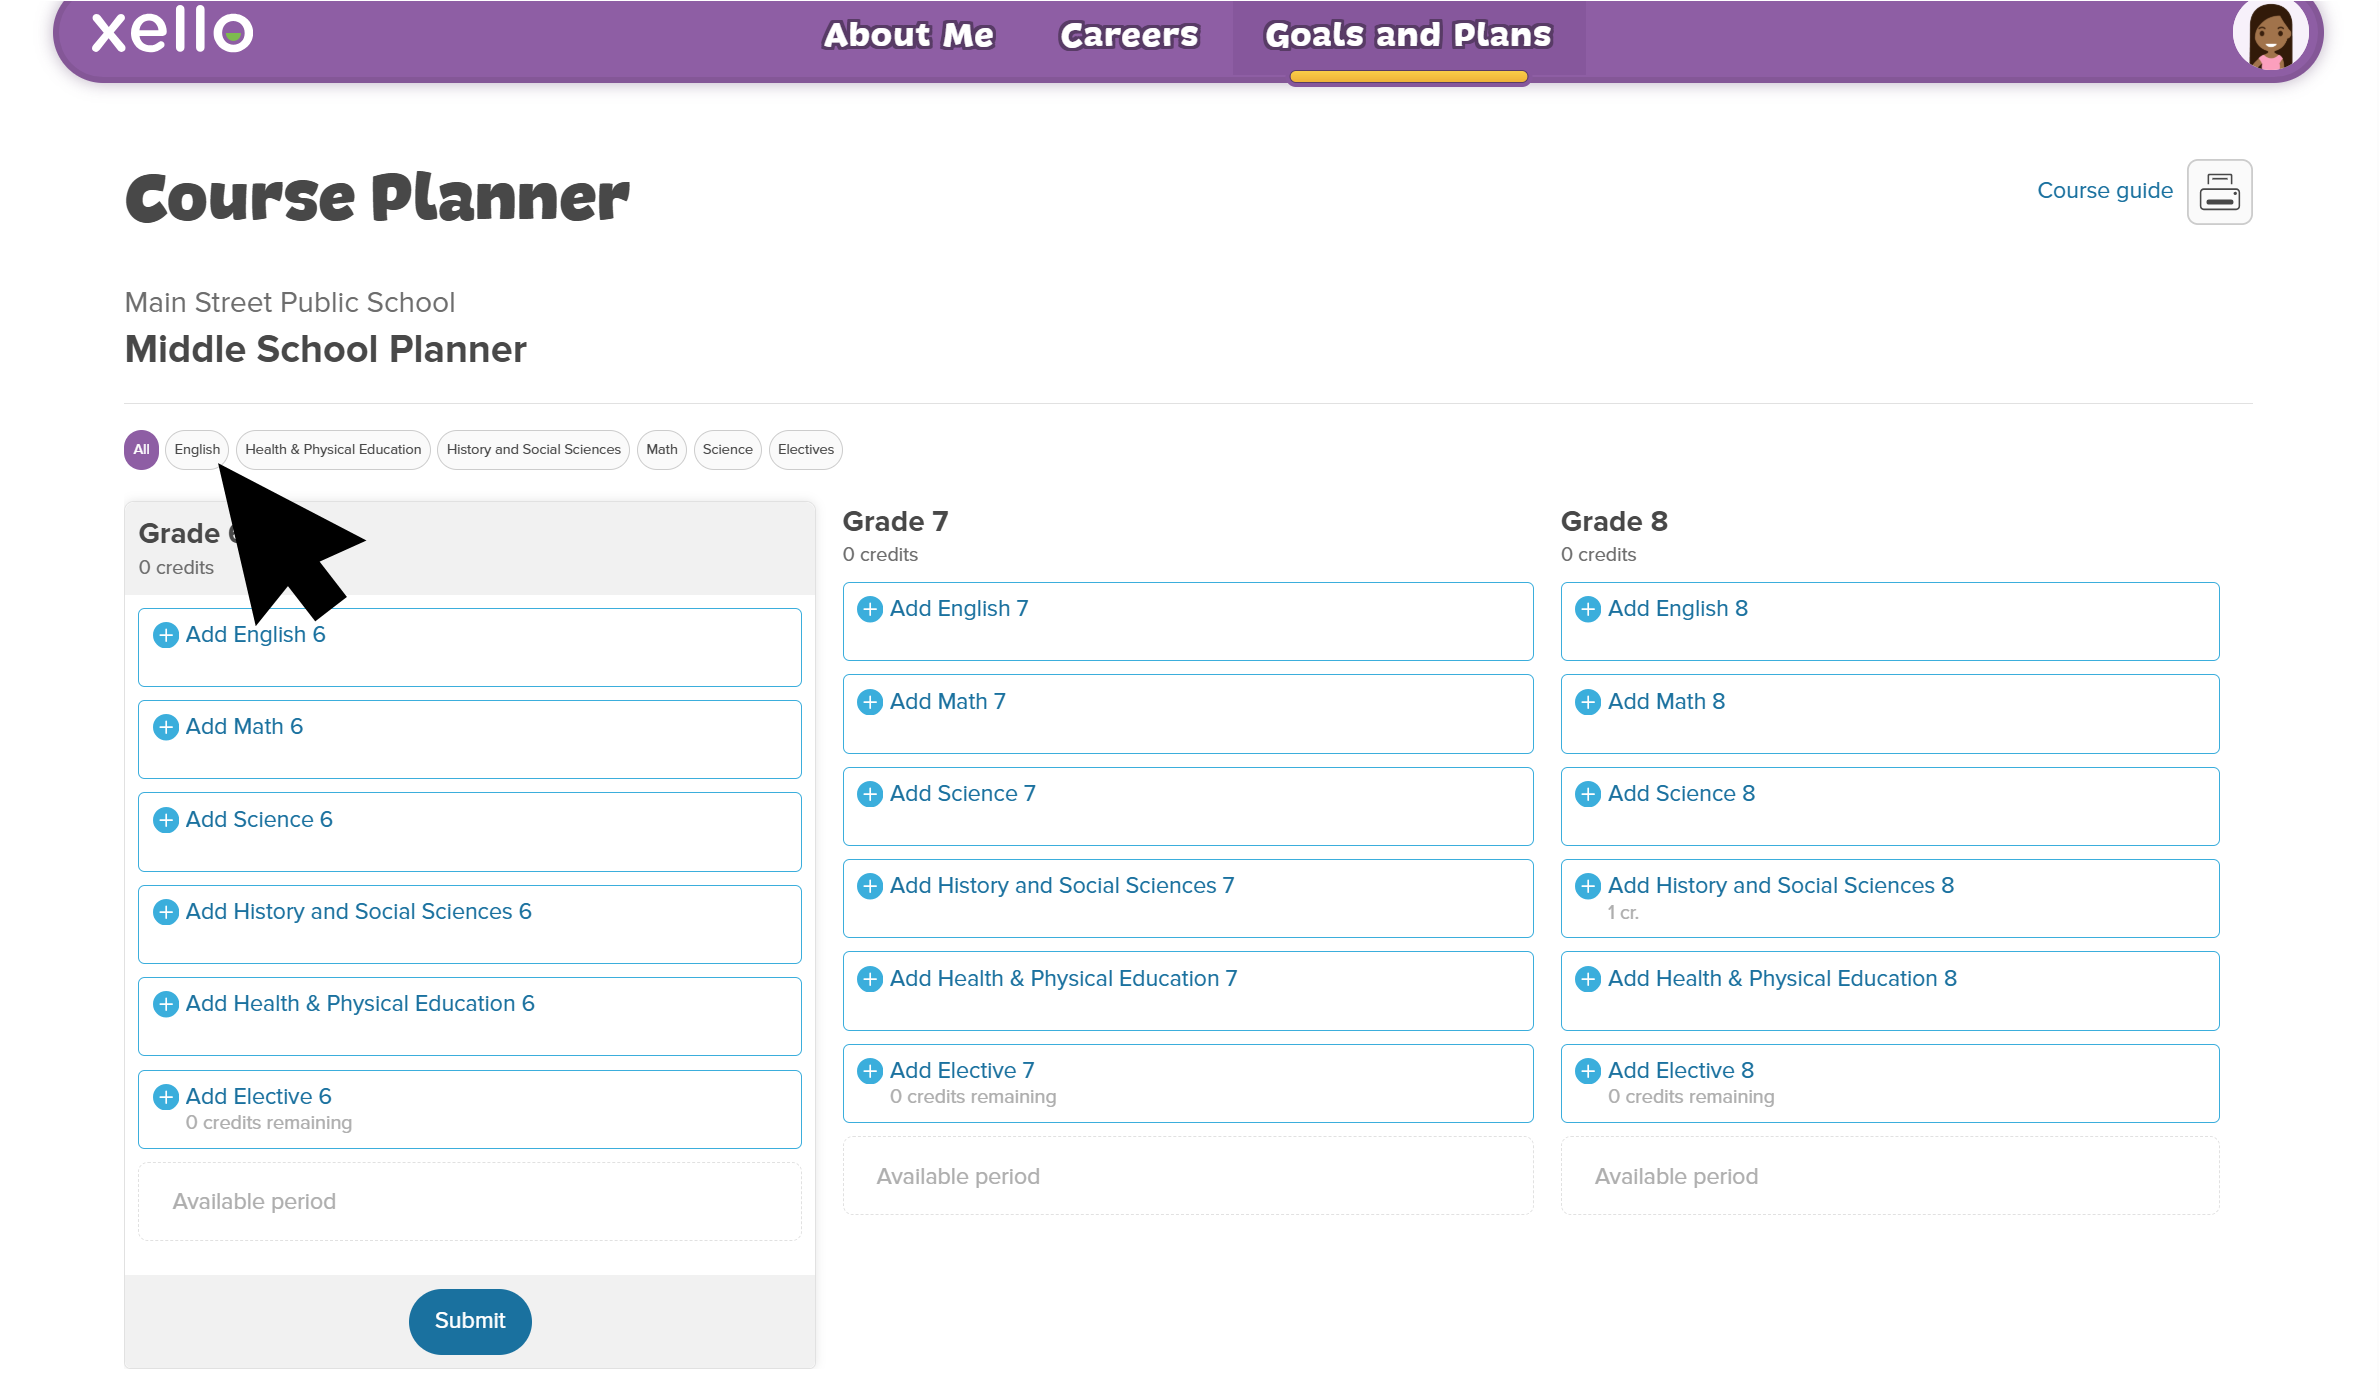Click plus icon beside Add Math 6
Screen dimensions: 2379x1398
tap(166, 727)
